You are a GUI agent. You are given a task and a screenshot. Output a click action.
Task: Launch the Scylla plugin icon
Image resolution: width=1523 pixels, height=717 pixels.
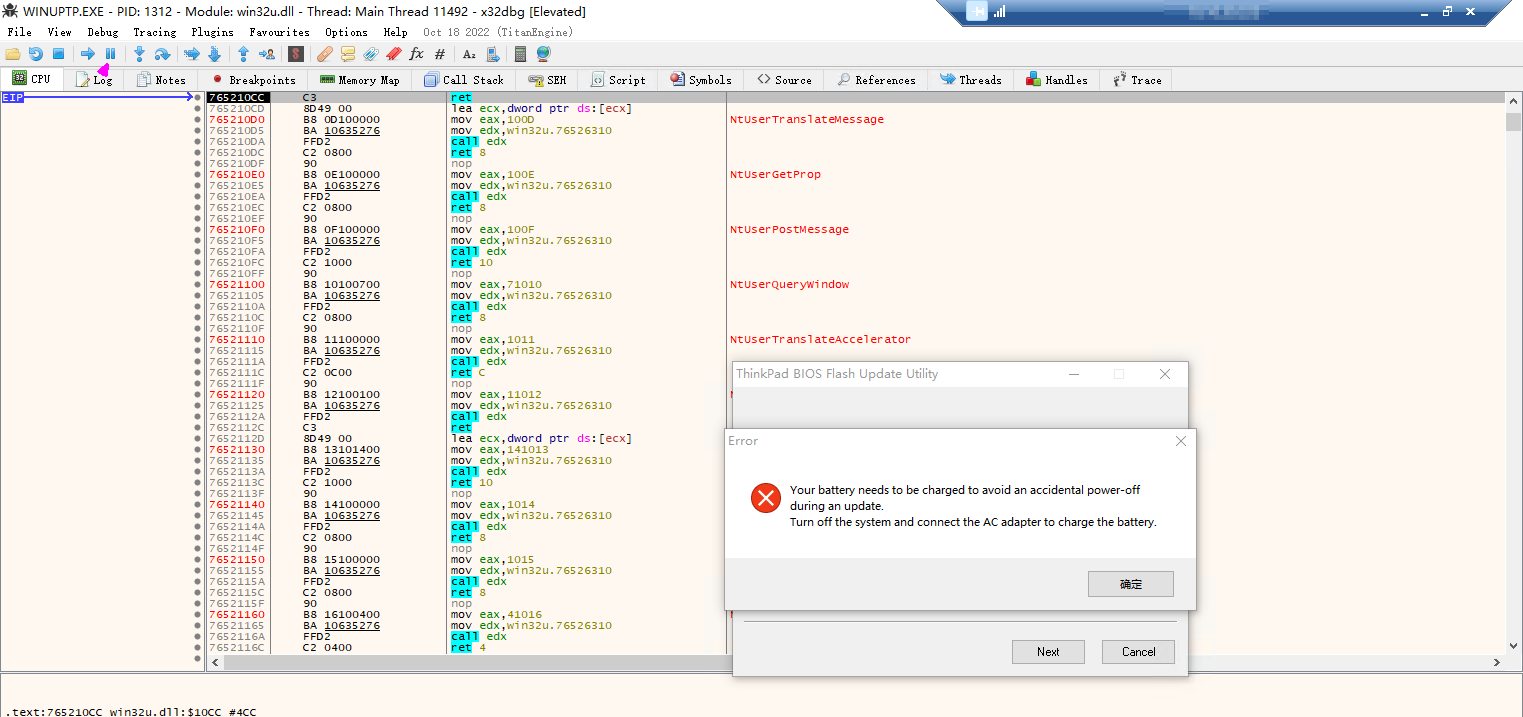coord(296,54)
